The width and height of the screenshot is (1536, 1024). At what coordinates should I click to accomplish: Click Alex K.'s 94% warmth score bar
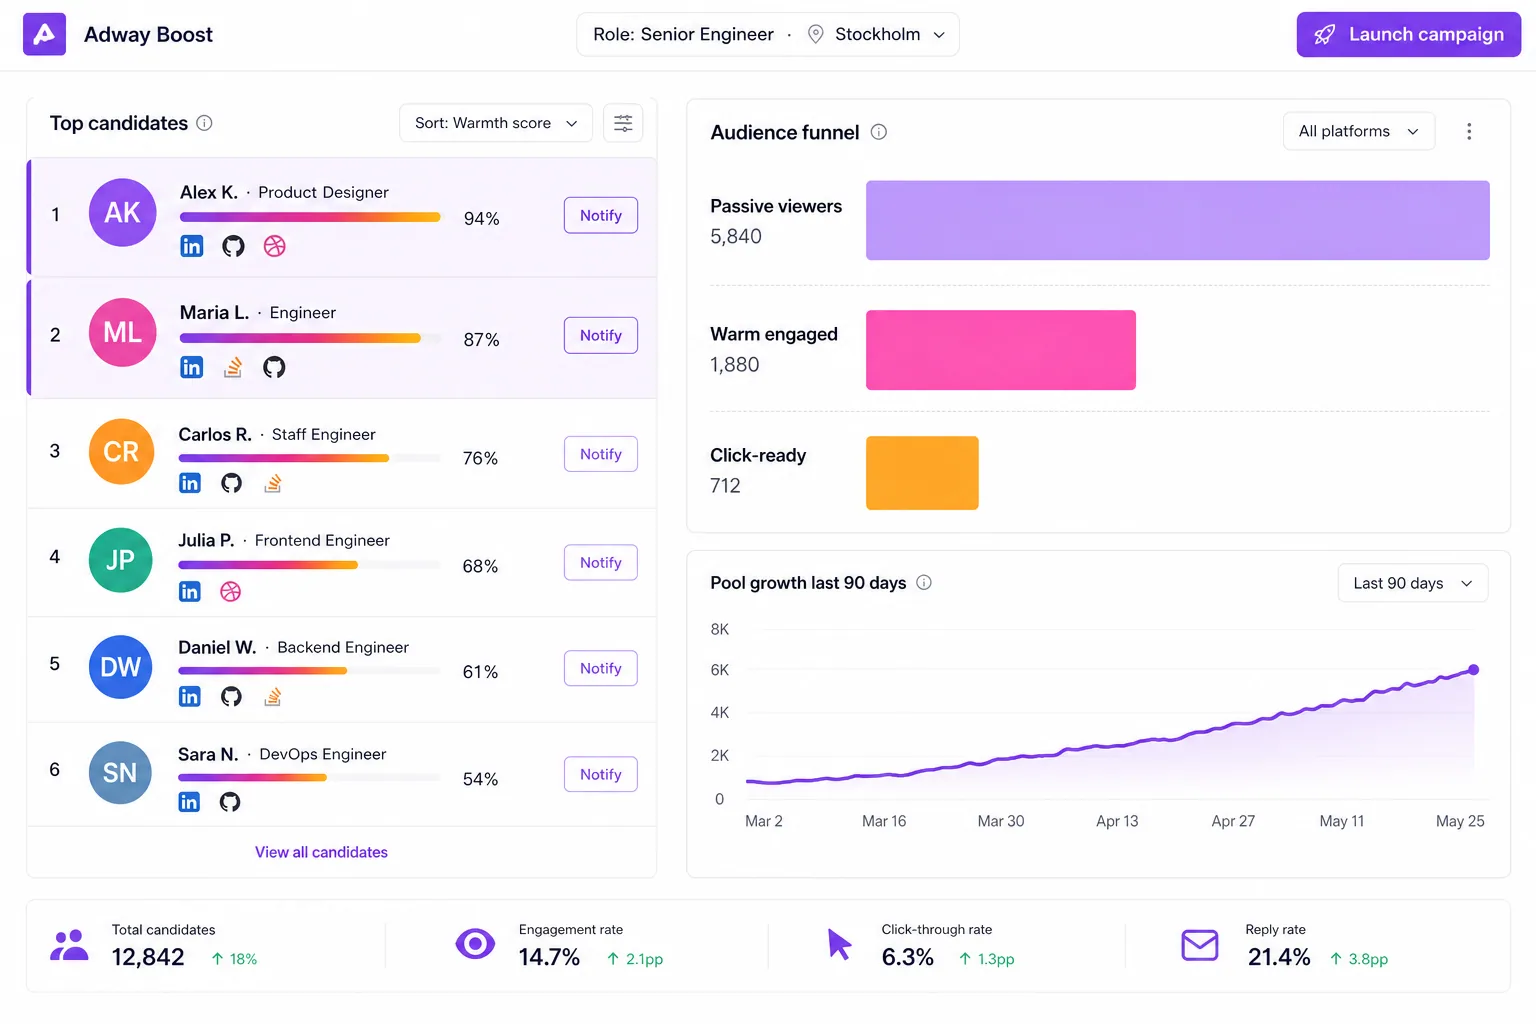[310, 217]
